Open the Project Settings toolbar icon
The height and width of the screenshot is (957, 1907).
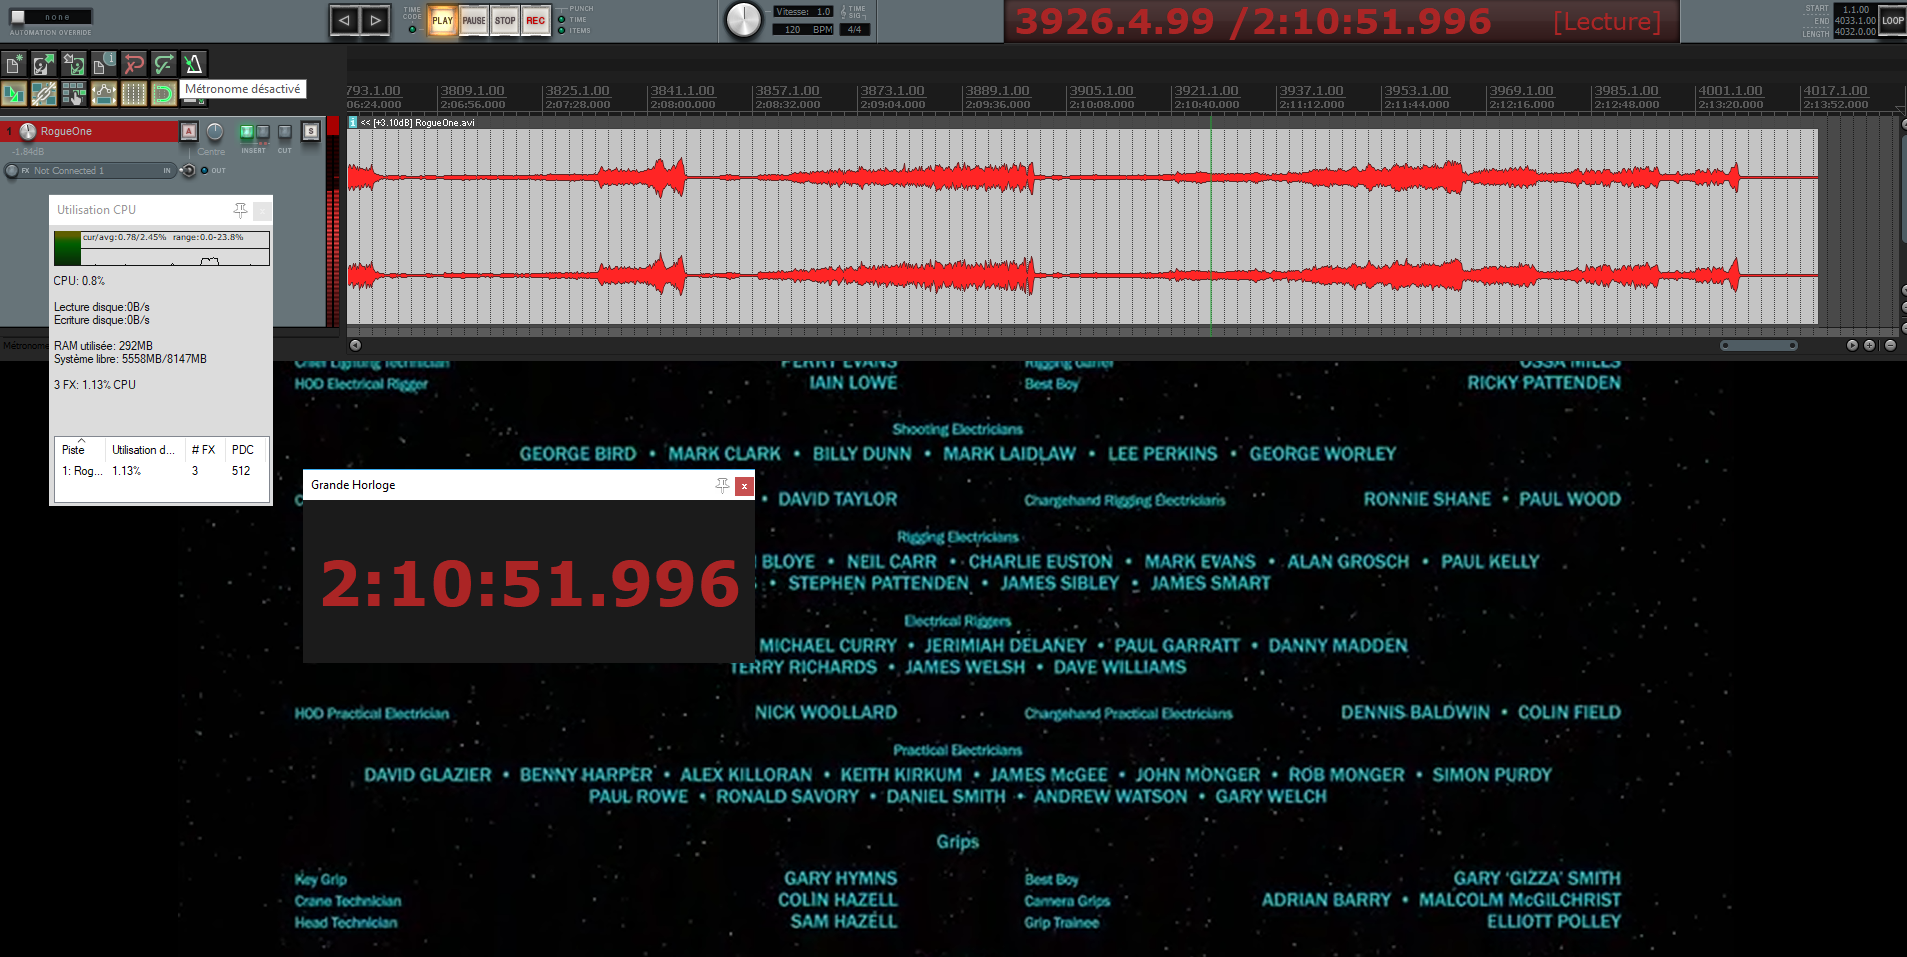point(104,65)
